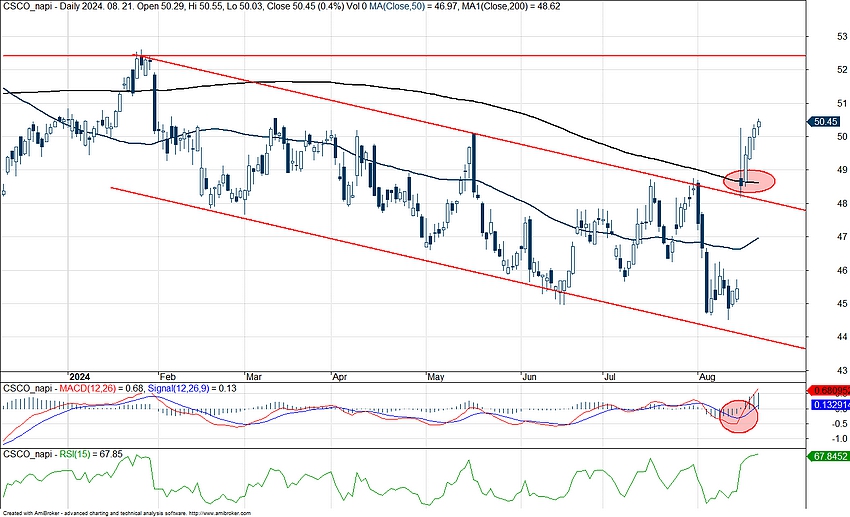Viewport: 850px width, 517px height.
Task: Click the 53 price axis label
Action: pyautogui.click(x=842, y=36)
